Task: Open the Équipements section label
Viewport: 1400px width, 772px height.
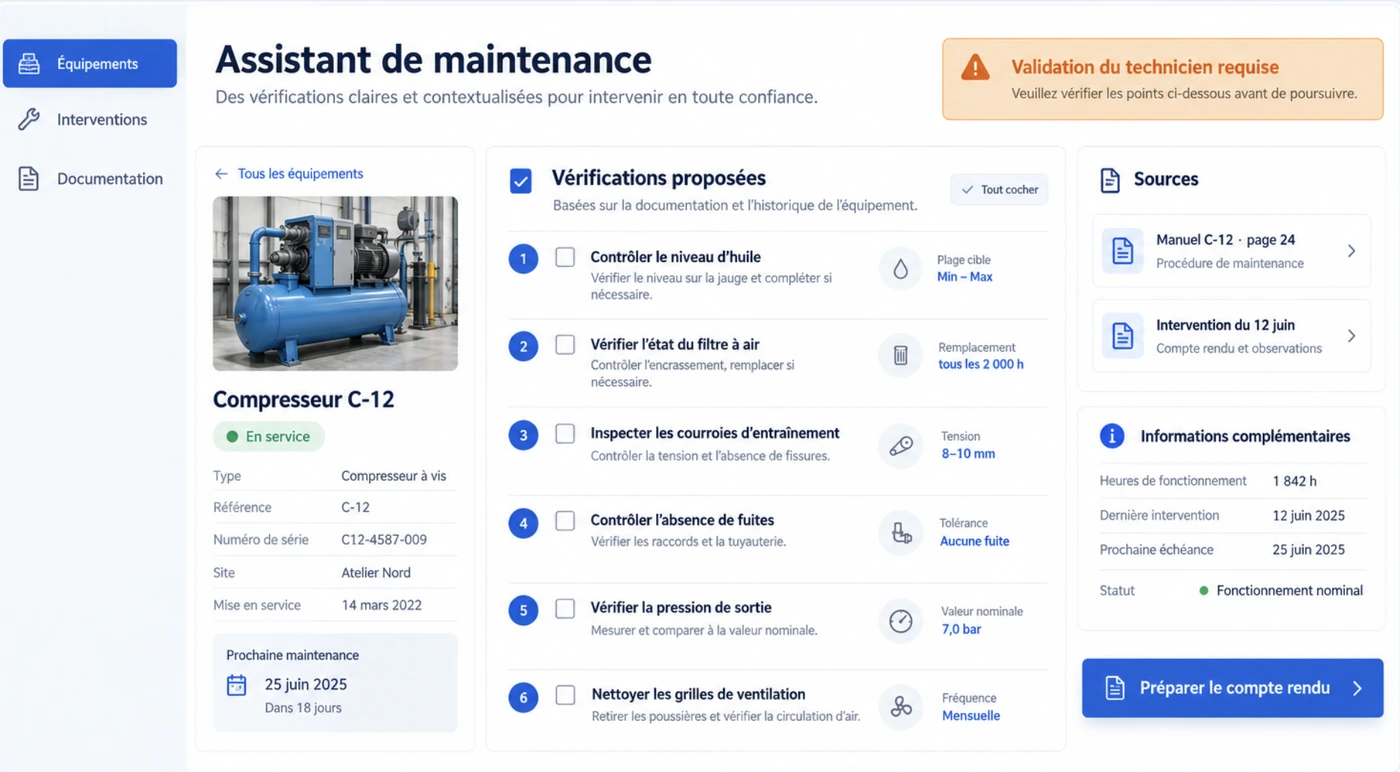Action: (97, 64)
